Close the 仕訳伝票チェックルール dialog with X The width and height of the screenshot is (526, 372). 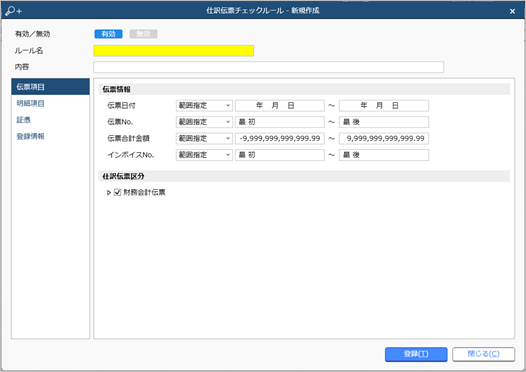pos(512,11)
